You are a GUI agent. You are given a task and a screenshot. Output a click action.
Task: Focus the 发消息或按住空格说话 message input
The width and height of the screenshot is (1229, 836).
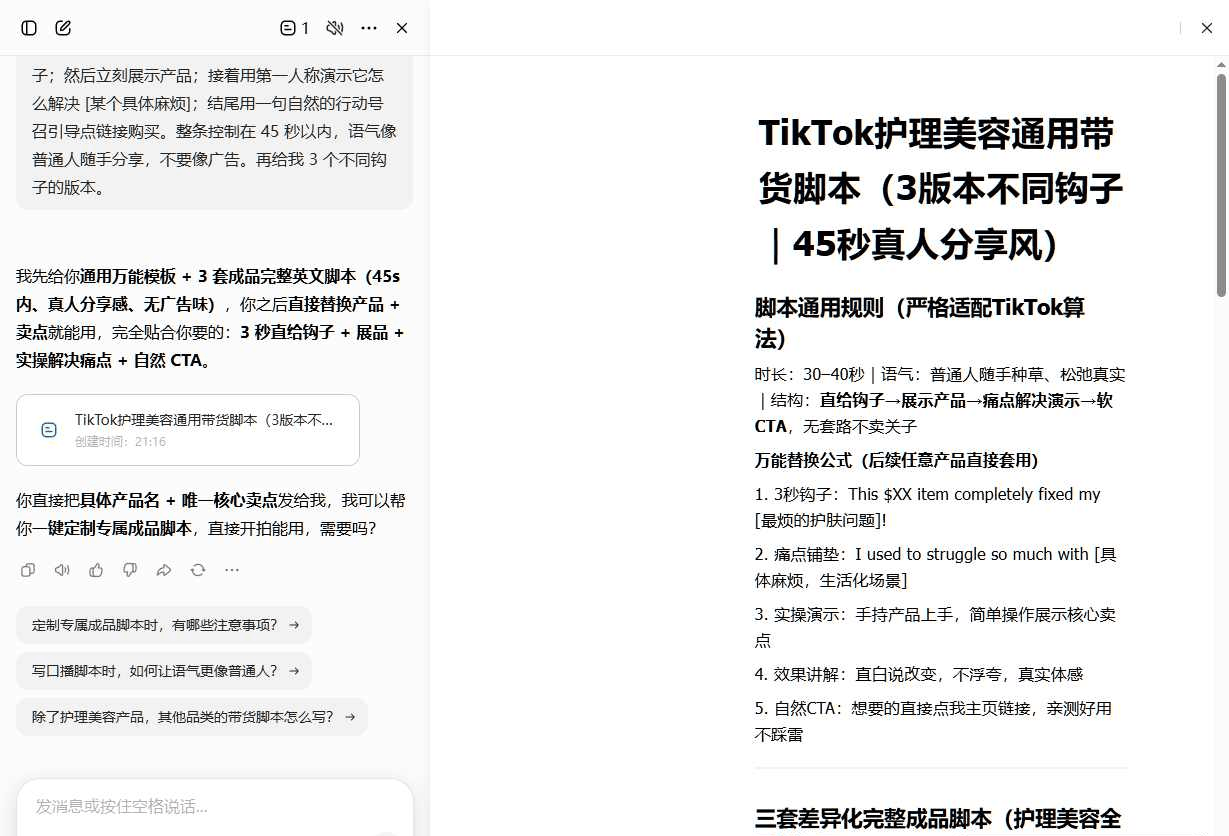coord(214,806)
